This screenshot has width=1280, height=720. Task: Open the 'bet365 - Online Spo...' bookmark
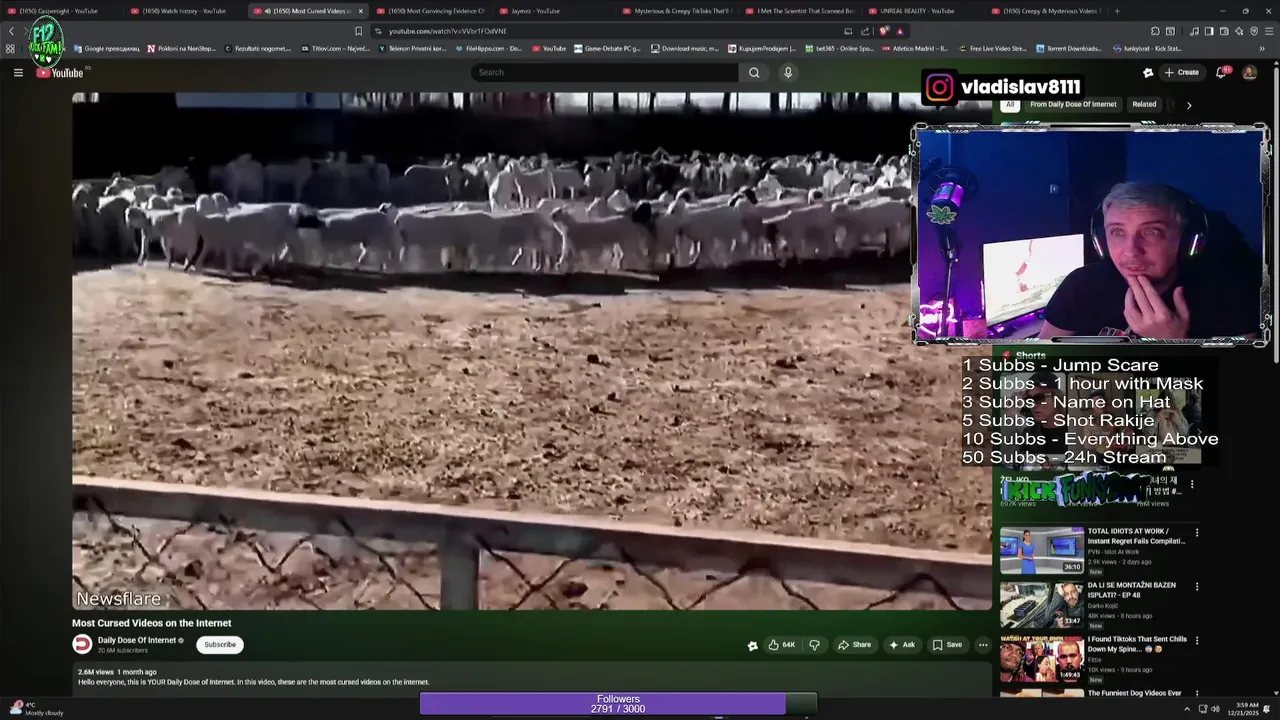839,48
